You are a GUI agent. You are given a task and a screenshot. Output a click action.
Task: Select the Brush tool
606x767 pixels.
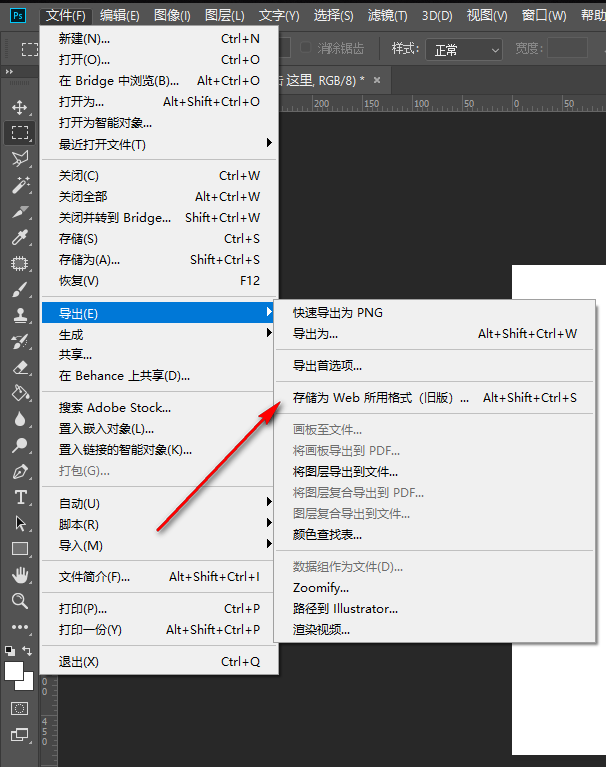20,290
